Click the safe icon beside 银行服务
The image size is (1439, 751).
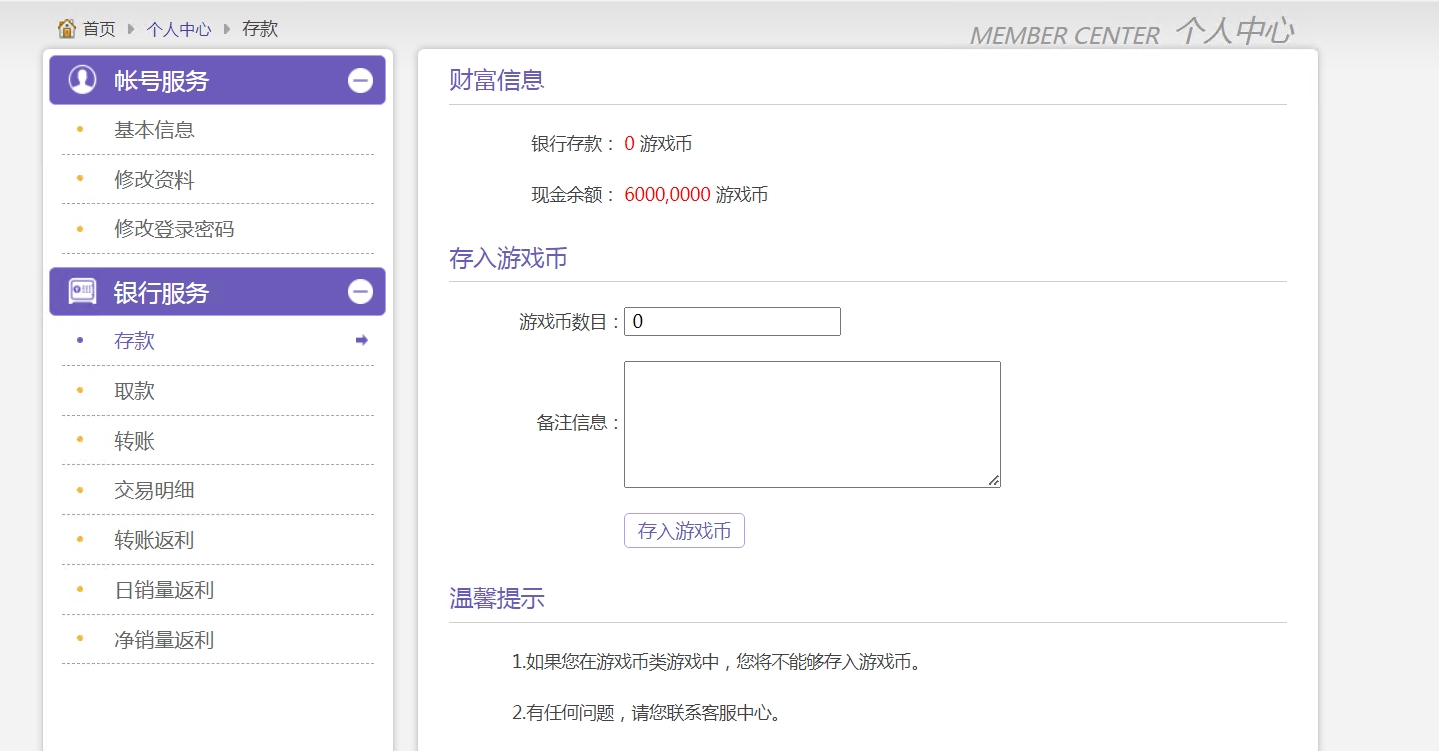82,292
